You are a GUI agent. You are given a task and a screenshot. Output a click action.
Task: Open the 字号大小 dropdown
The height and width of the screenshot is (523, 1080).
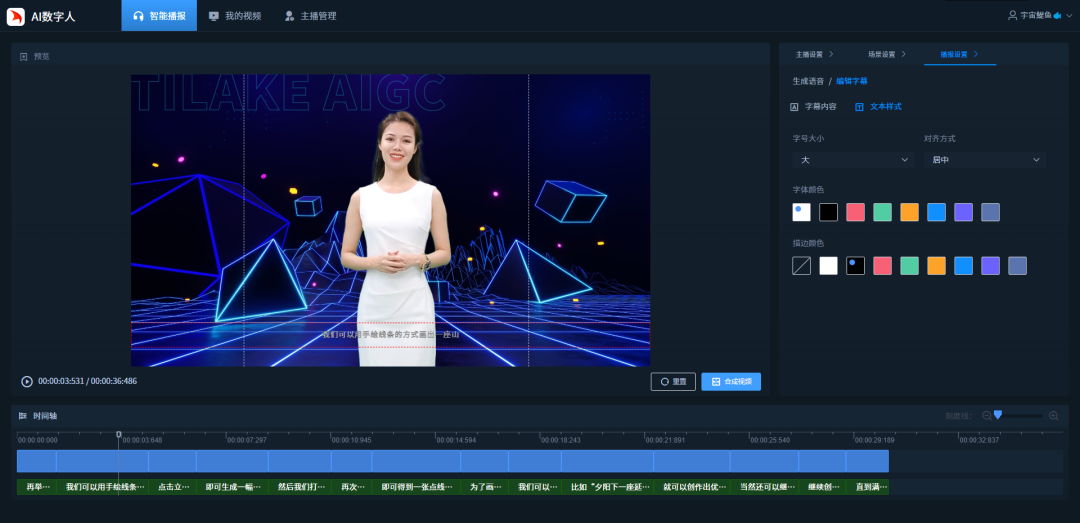click(853, 160)
